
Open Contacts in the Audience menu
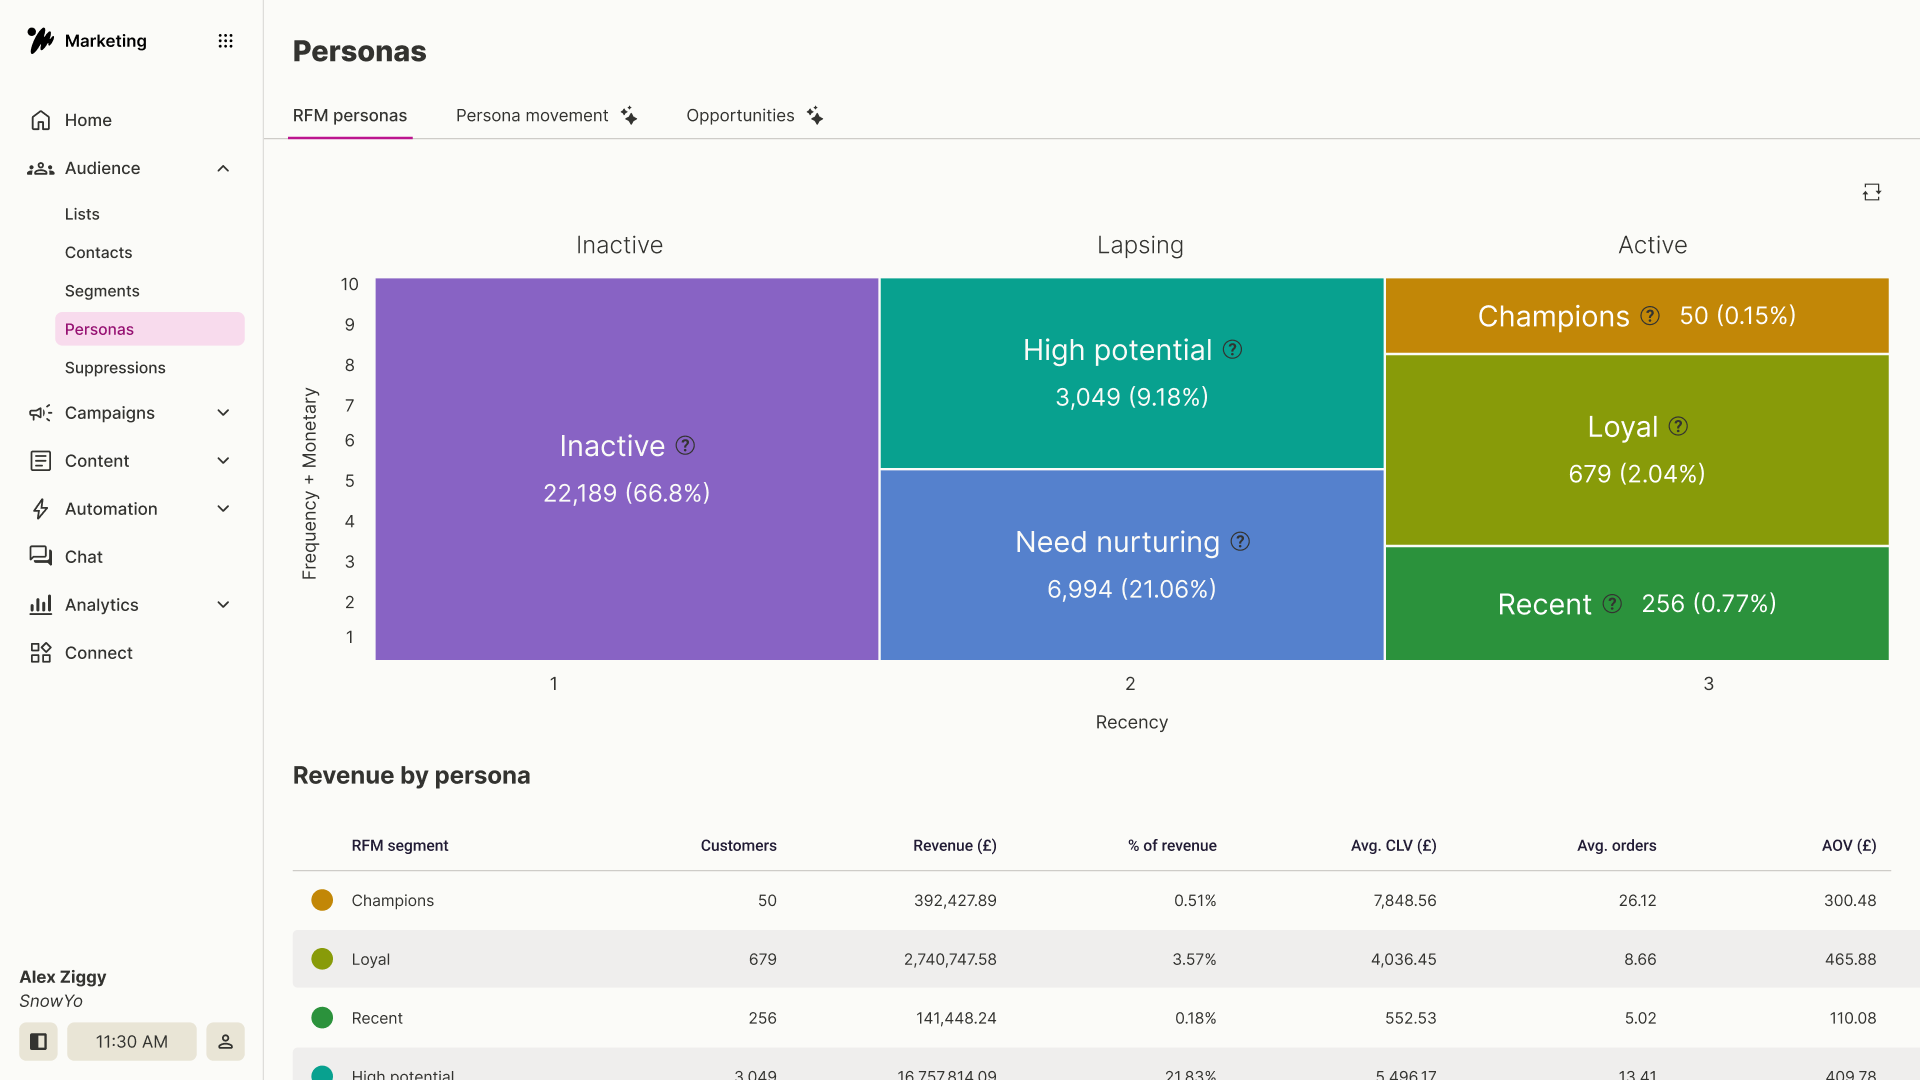[98, 253]
